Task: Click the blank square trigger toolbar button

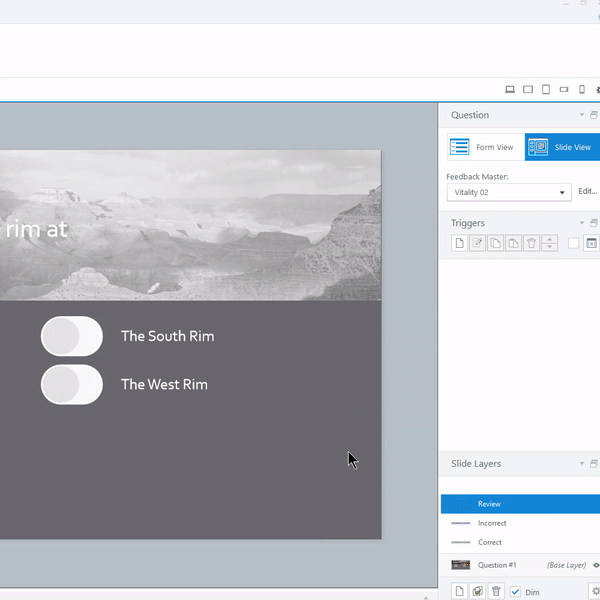Action: tap(573, 243)
